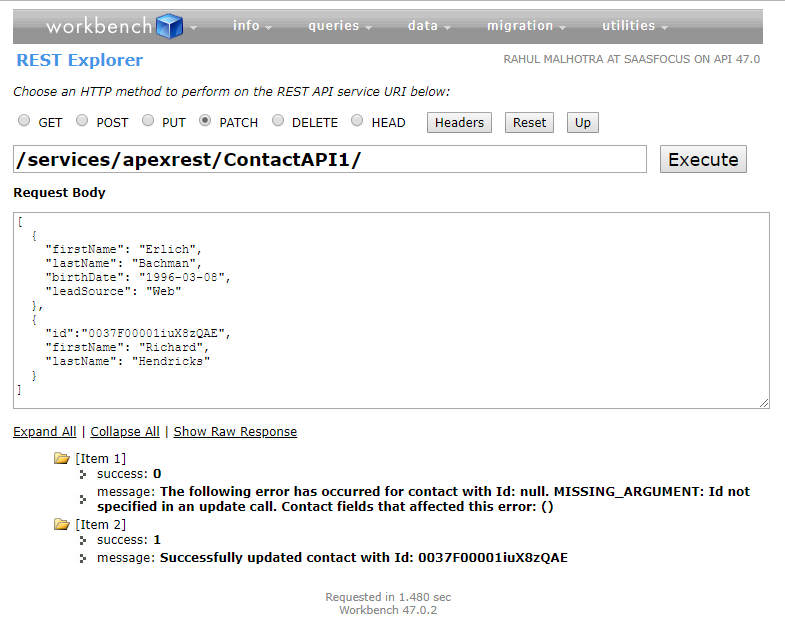Open the migration menu
Image resolution: width=785 pixels, height=625 pixels.
526,26
